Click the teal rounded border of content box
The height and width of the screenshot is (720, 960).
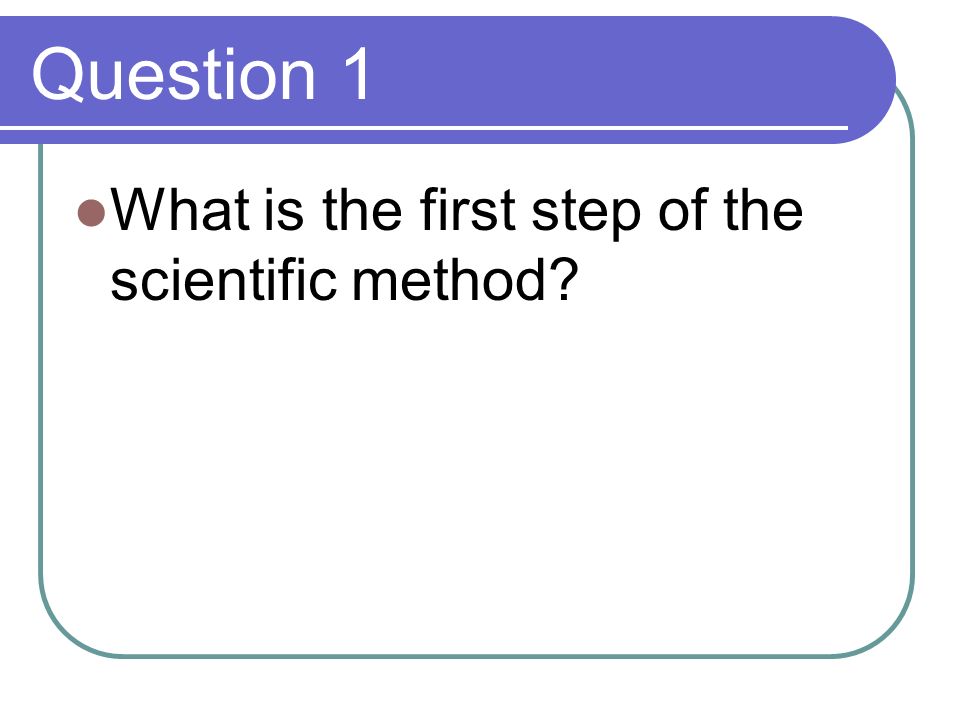click(x=913, y=367)
